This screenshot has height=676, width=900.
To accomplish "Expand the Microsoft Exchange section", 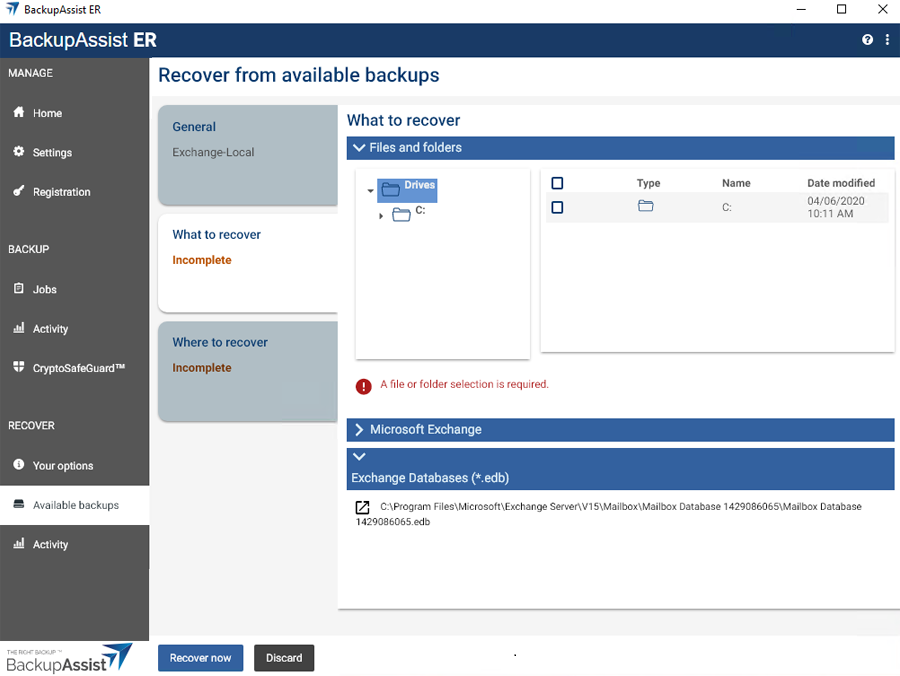I will point(620,430).
